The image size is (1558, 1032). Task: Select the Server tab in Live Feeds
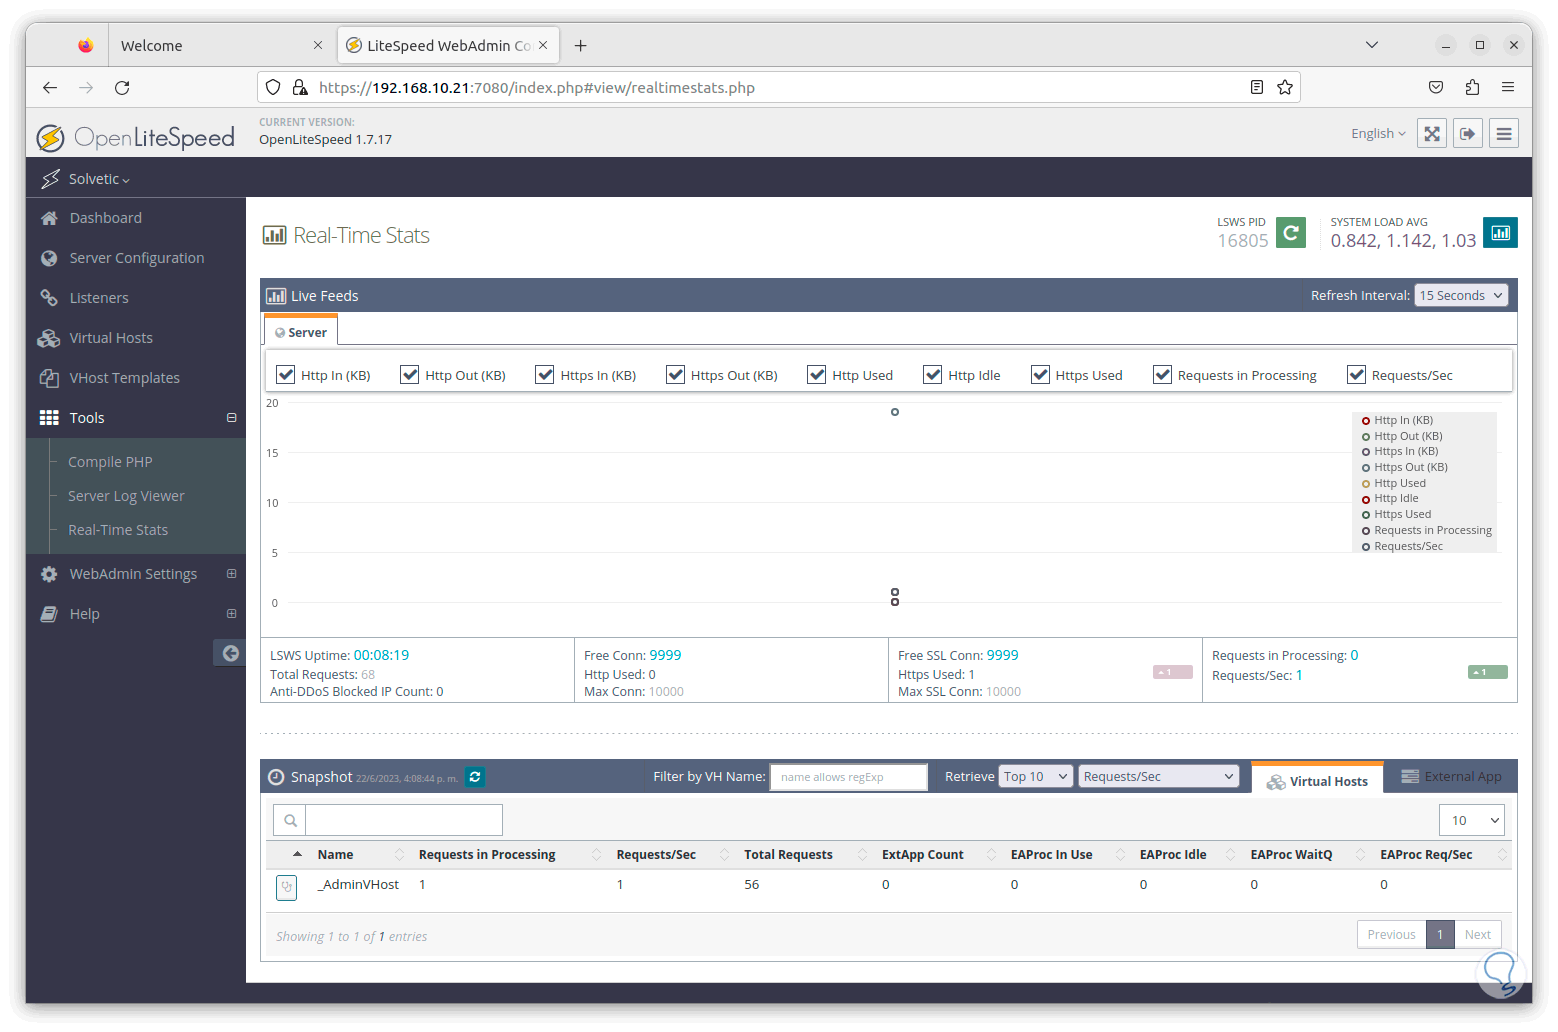coord(301,332)
